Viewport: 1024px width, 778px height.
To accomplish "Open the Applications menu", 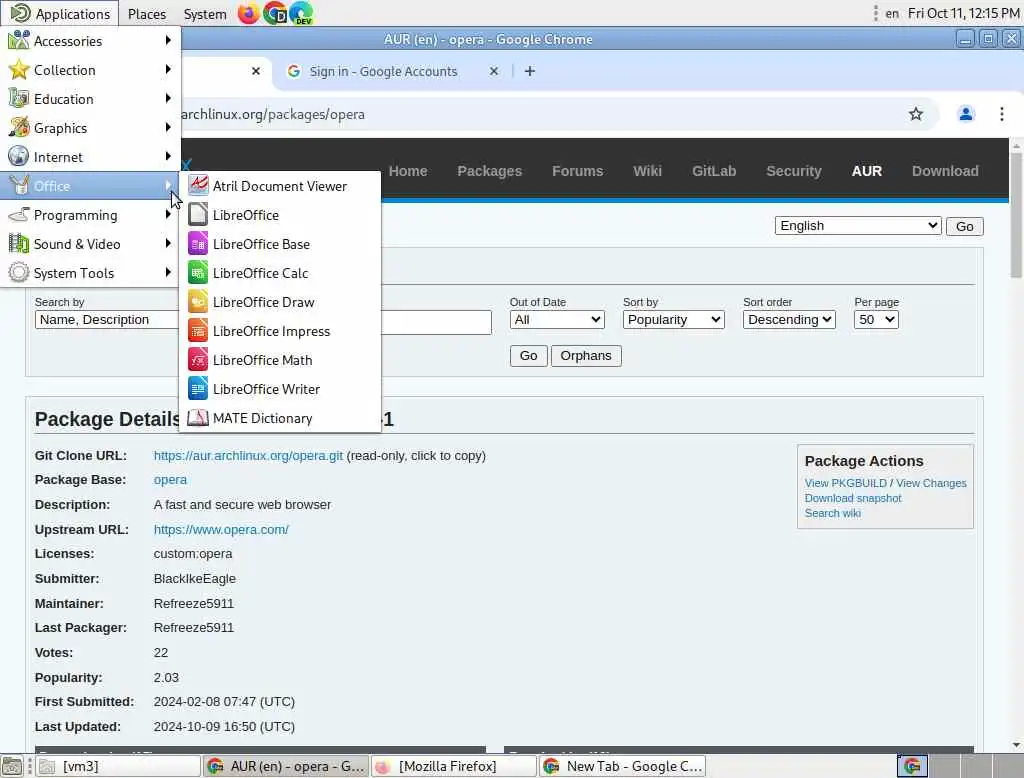I will pos(60,13).
